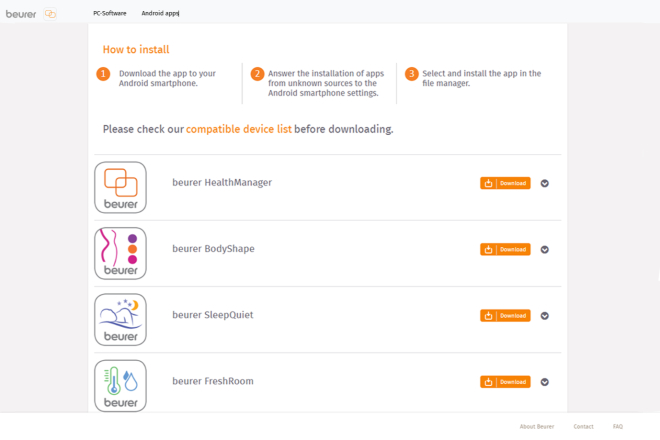
Task: Expand the SleepQuiet details chevron
Action: 545,315
